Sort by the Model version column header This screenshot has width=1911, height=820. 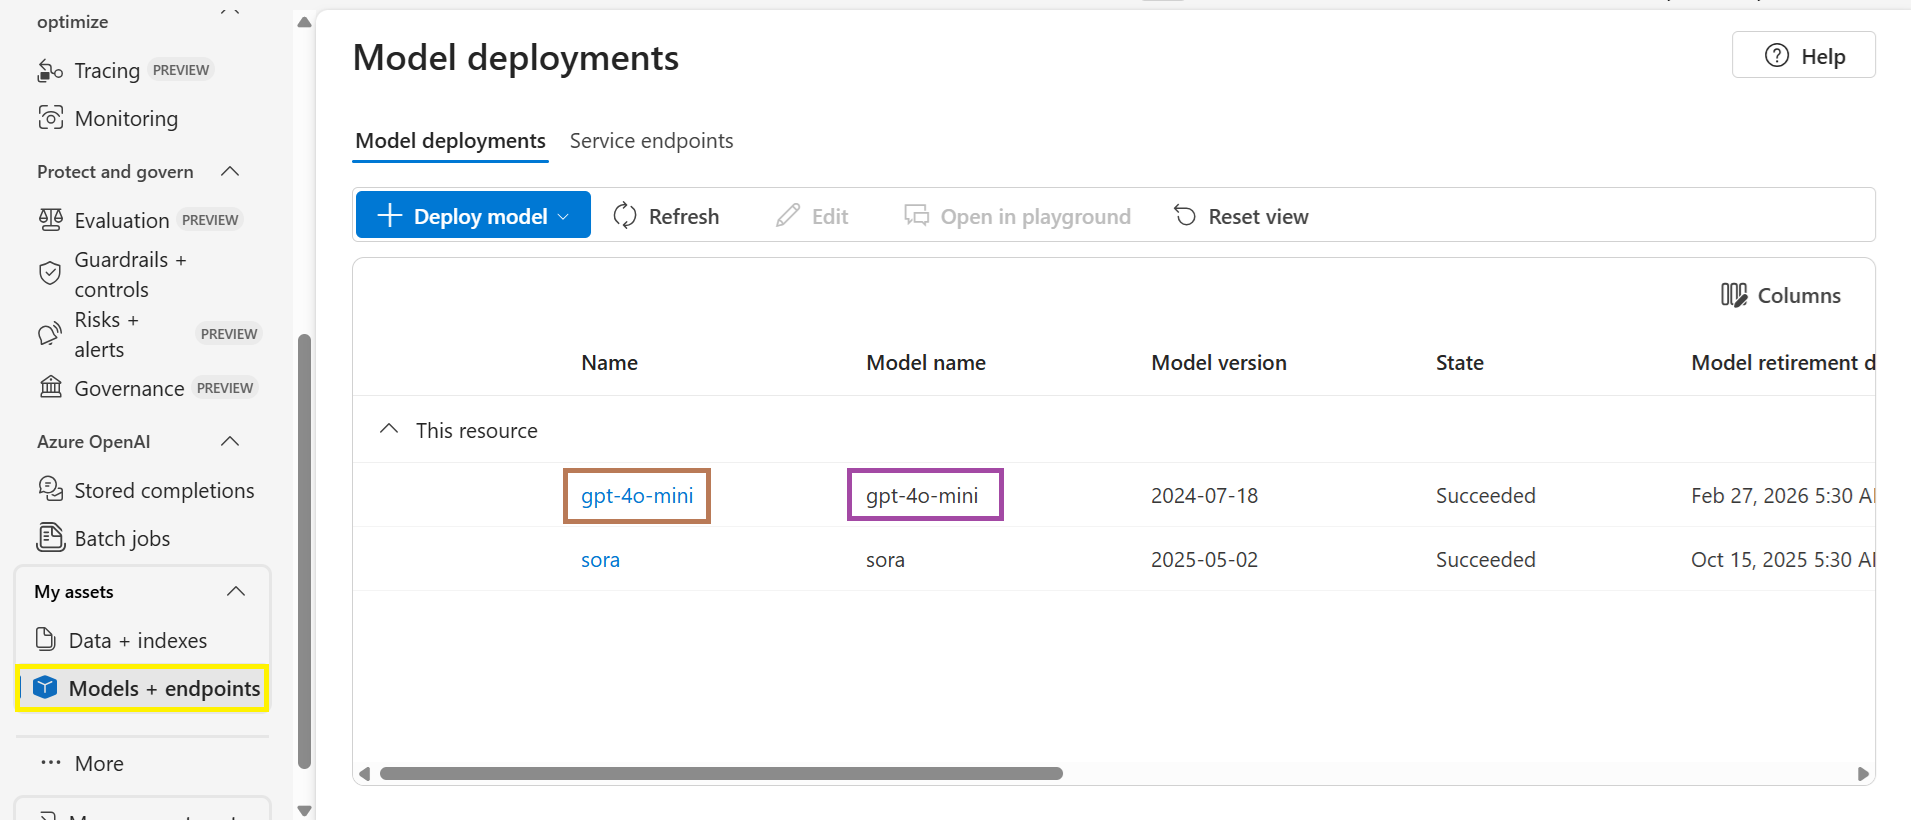[x=1219, y=362]
